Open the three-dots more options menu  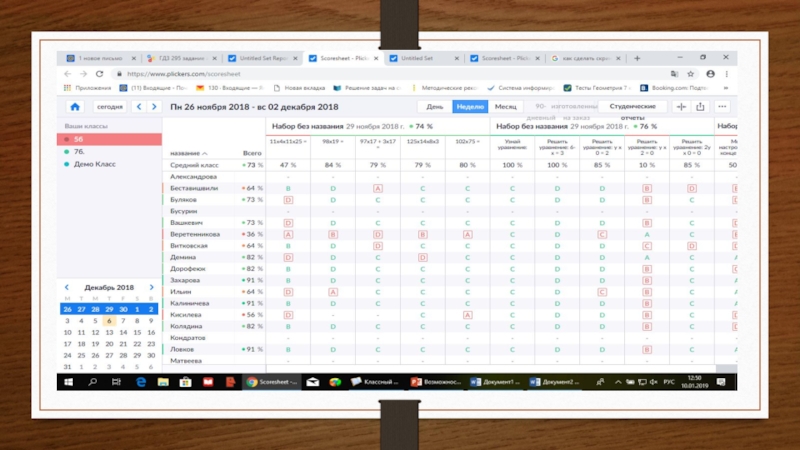722,107
